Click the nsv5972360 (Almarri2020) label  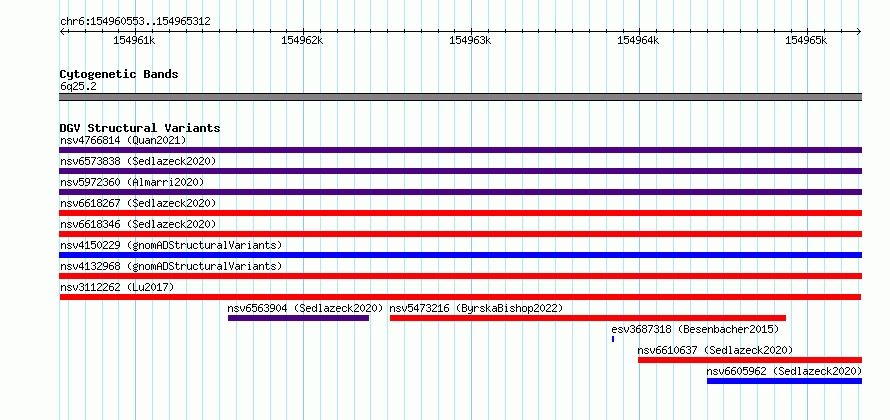tap(132, 182)
